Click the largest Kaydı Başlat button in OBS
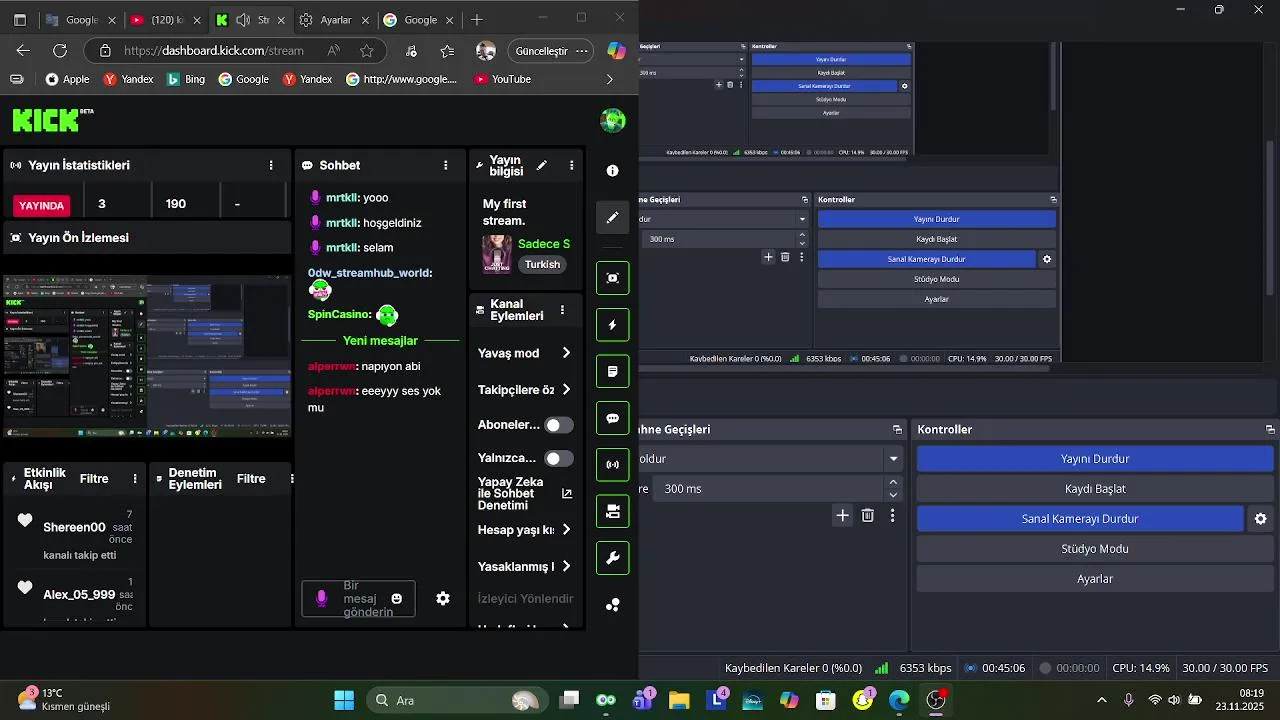The image size is (1280, 720). click(1095, 489)
